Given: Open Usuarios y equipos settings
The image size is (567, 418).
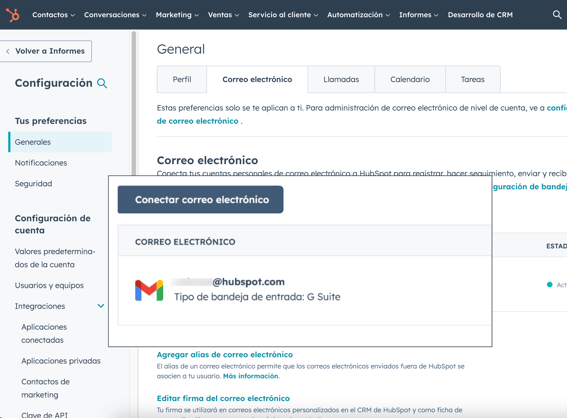Looking at the screenshot, I should coord(49,285).
